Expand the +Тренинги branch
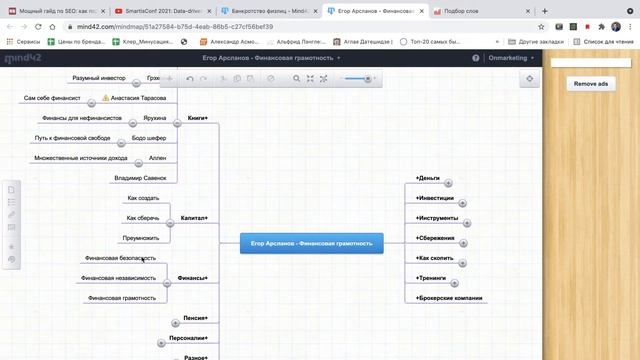 tap(454, 283)
